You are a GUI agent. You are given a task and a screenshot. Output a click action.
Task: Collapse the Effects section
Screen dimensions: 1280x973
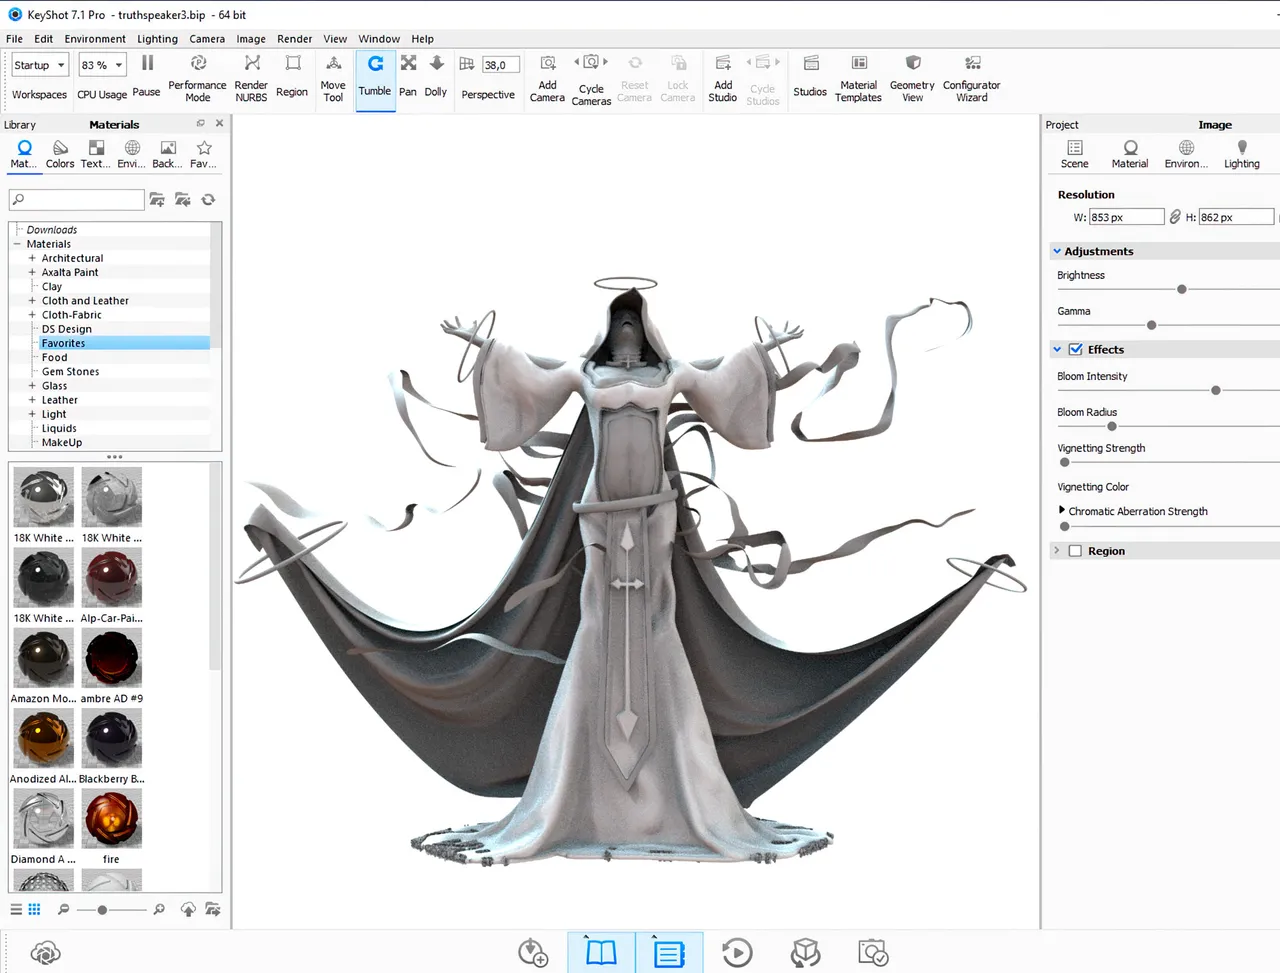click(x=1057, y=349)
